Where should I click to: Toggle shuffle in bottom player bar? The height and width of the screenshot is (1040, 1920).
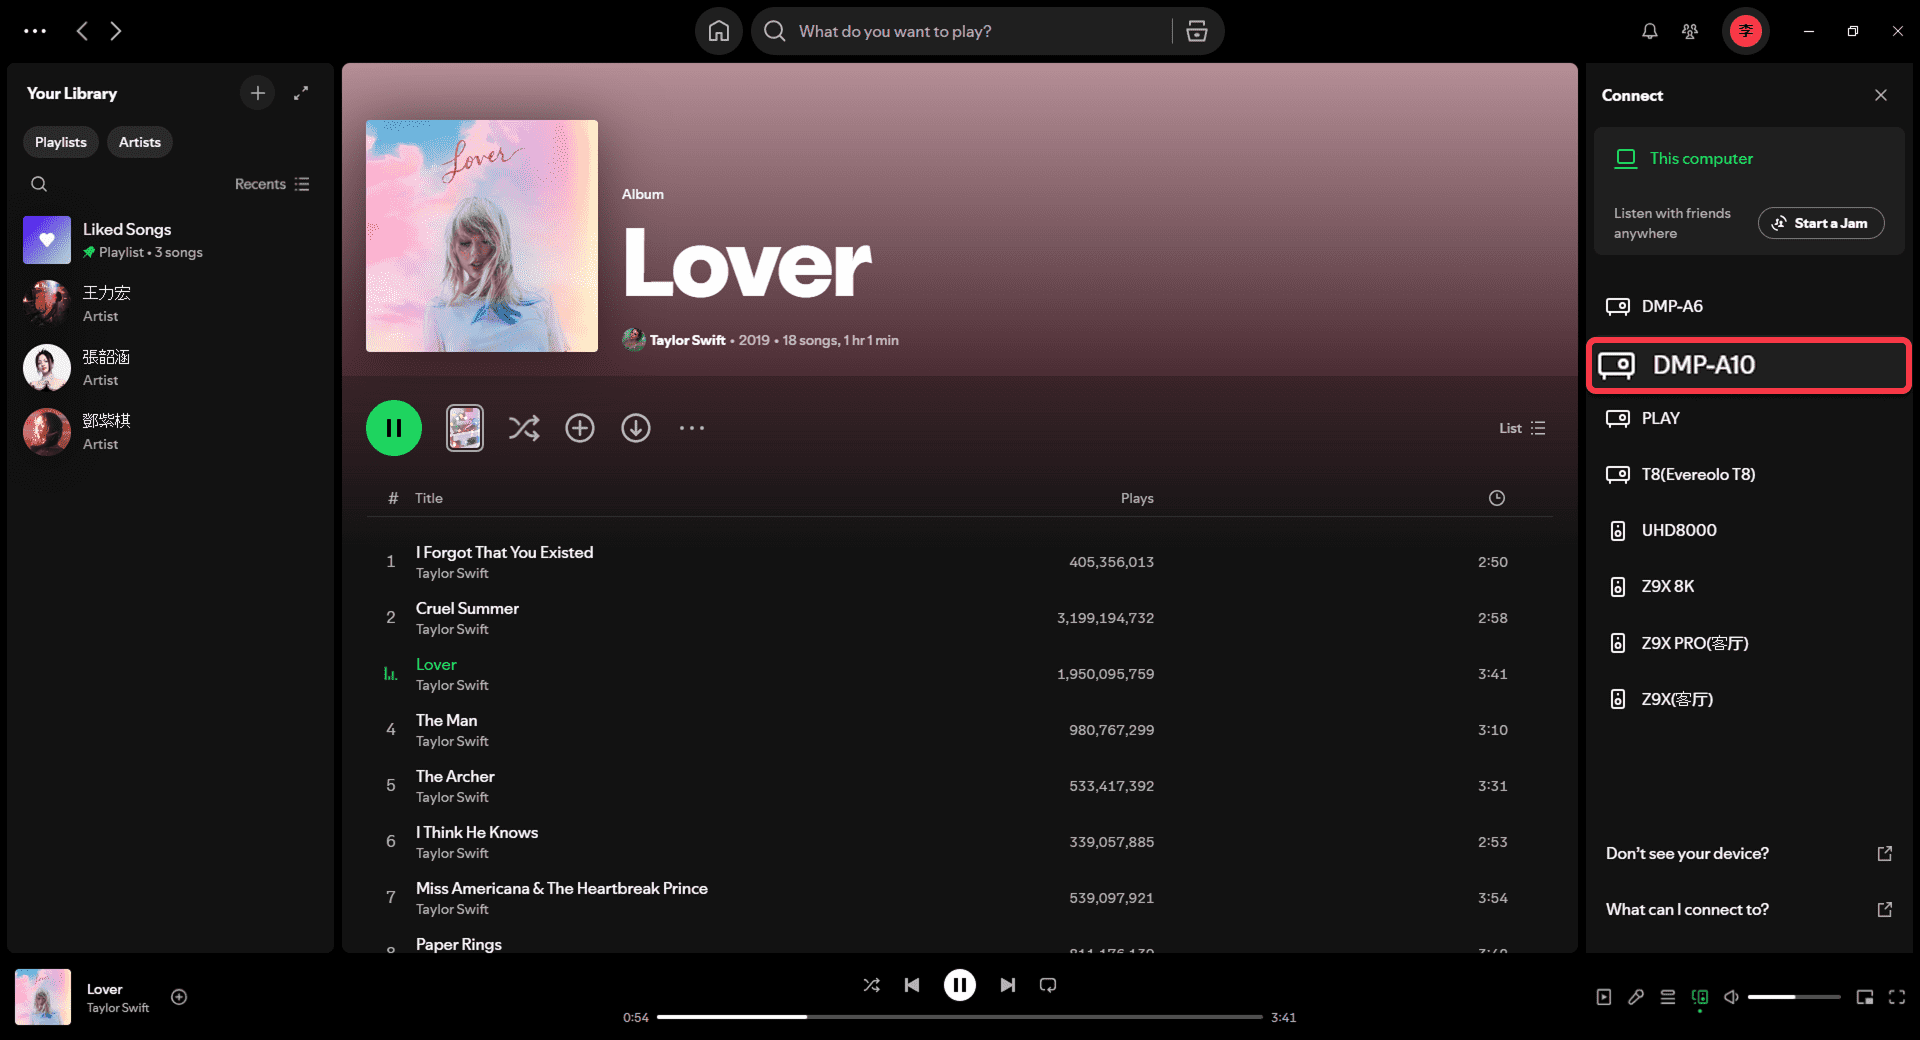point(871,985)
